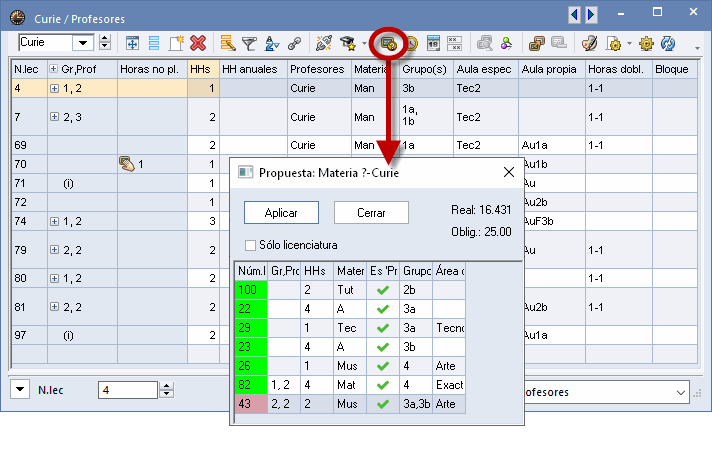The image size is (712, 452).
Task: Click the chain link icon in toolbar
Action: point(294,43)
